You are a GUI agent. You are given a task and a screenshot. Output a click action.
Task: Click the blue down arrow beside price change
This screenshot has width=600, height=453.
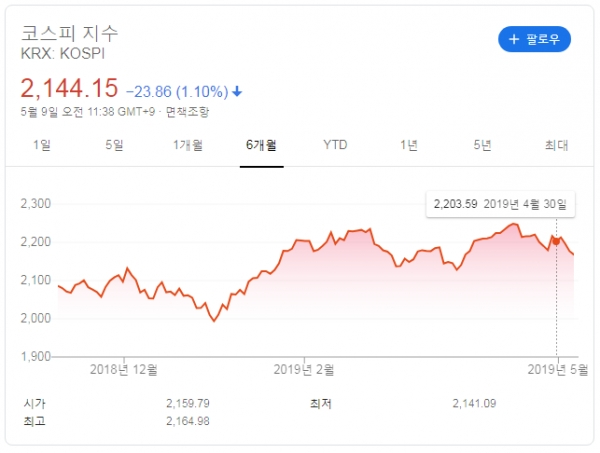(x=237, y=91)
